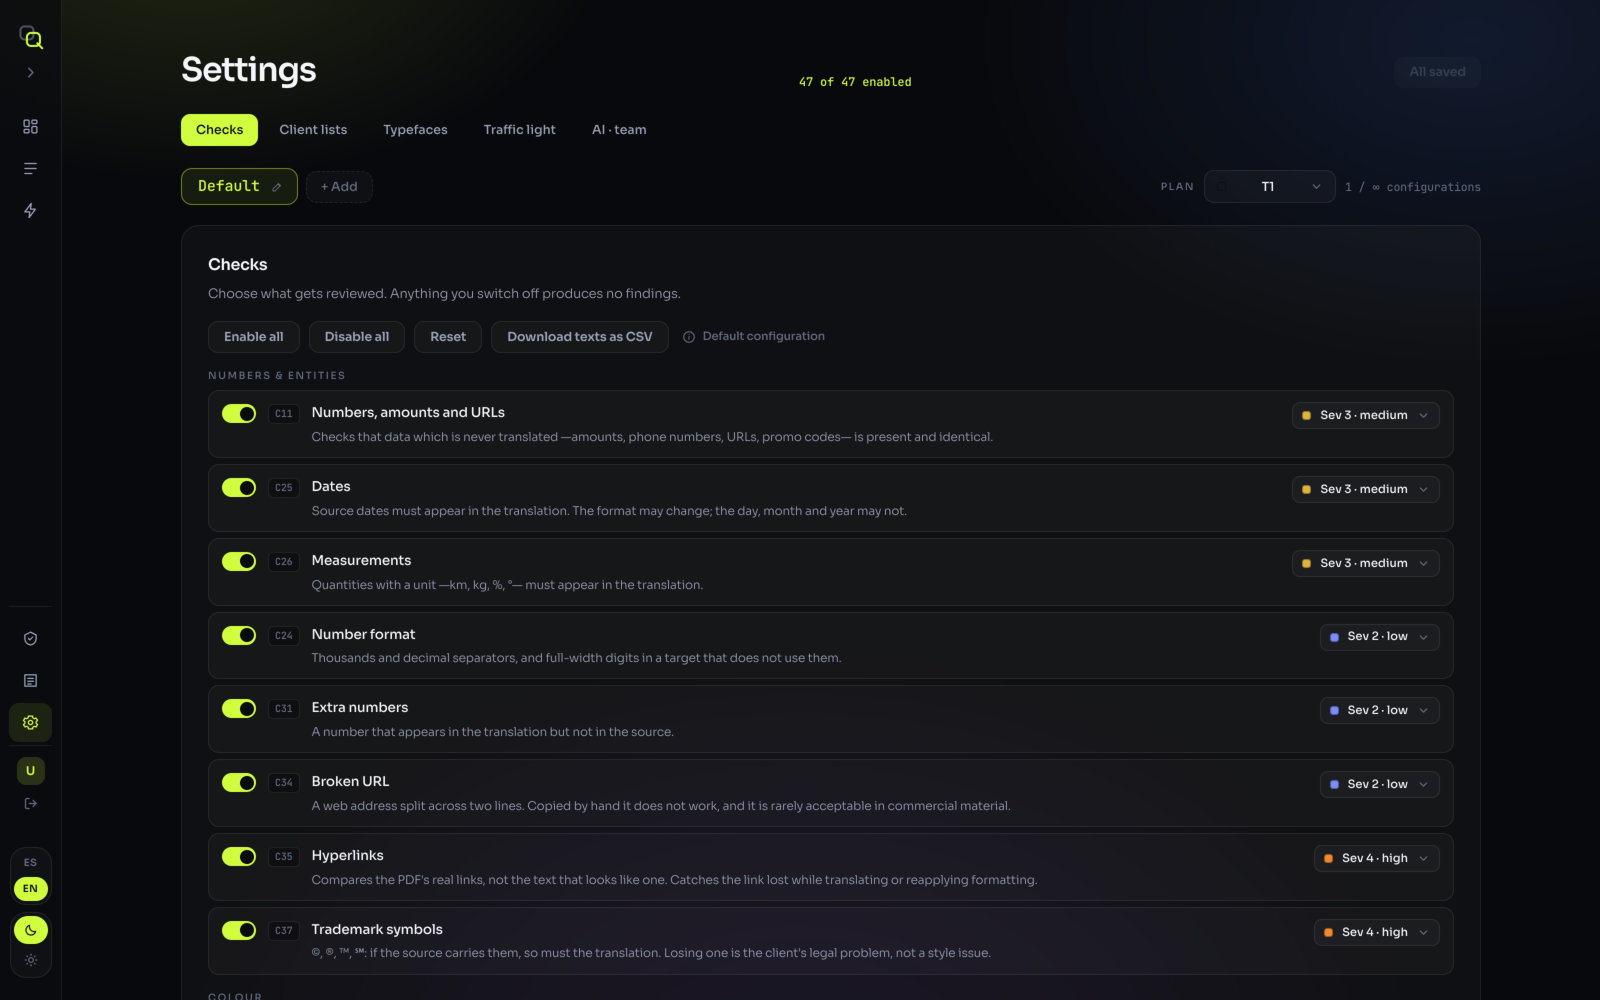This screenshot has height=1000, width=1600.
Task: Toggle the Broken URL check
Action: tap(239, 783)
